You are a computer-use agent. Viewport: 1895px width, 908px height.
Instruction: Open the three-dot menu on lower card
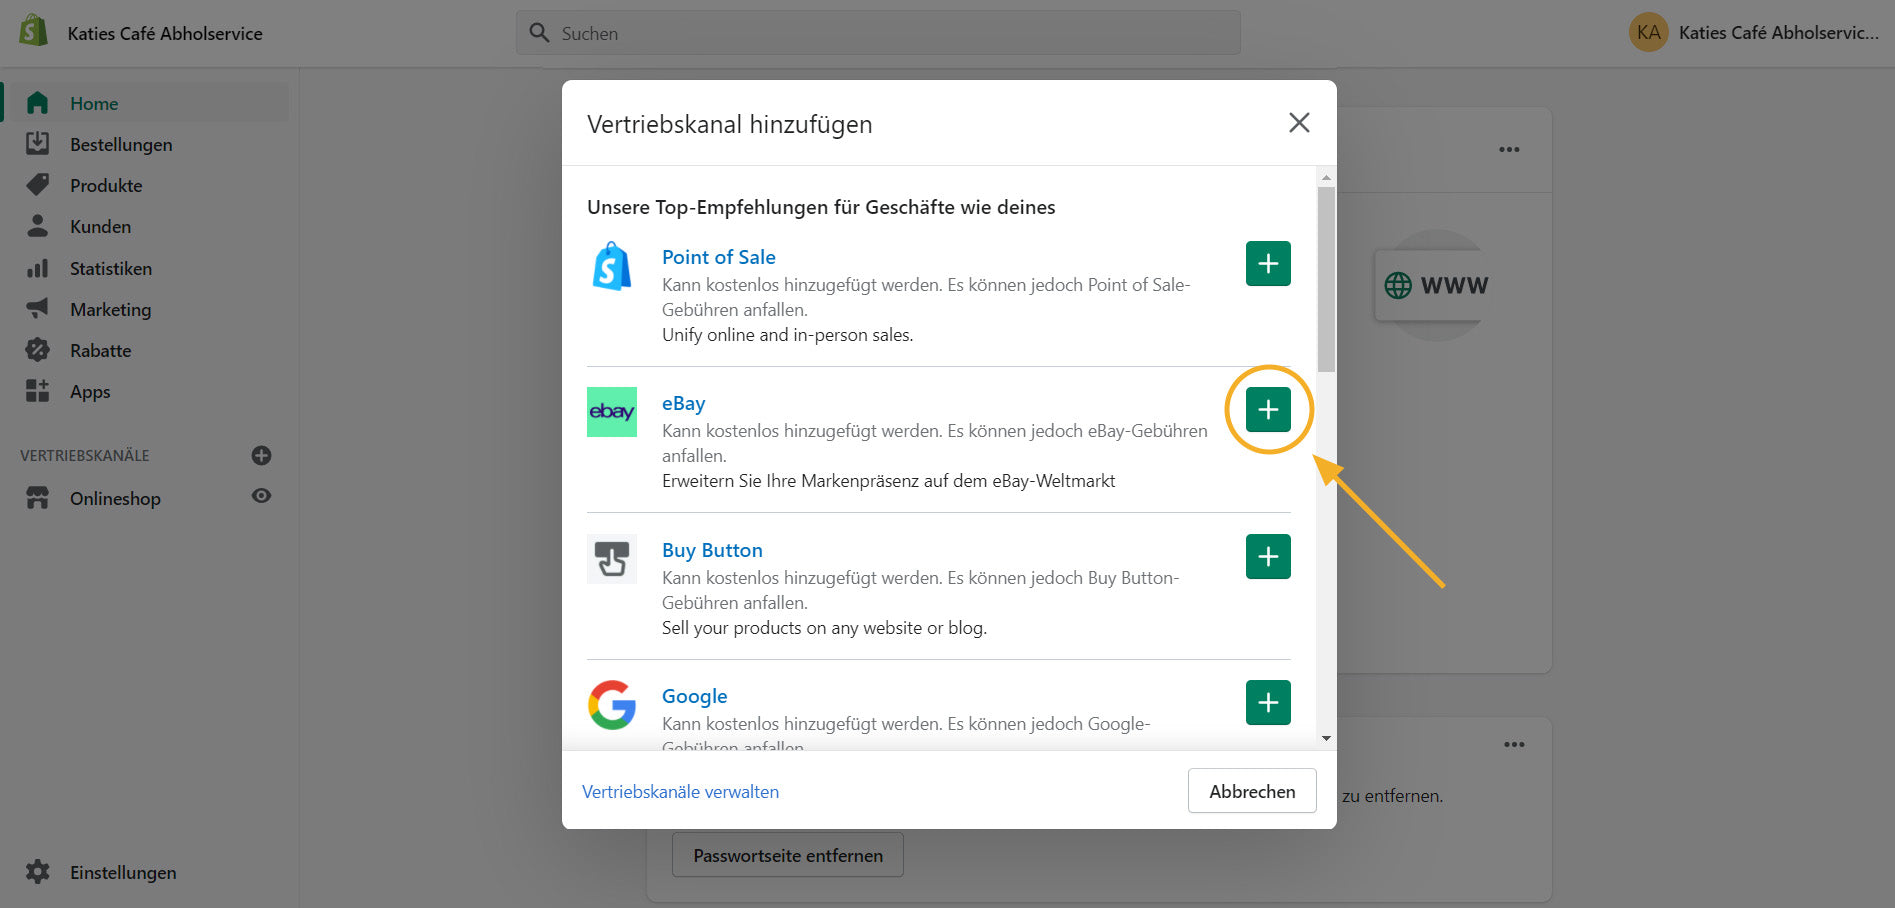1514,745
